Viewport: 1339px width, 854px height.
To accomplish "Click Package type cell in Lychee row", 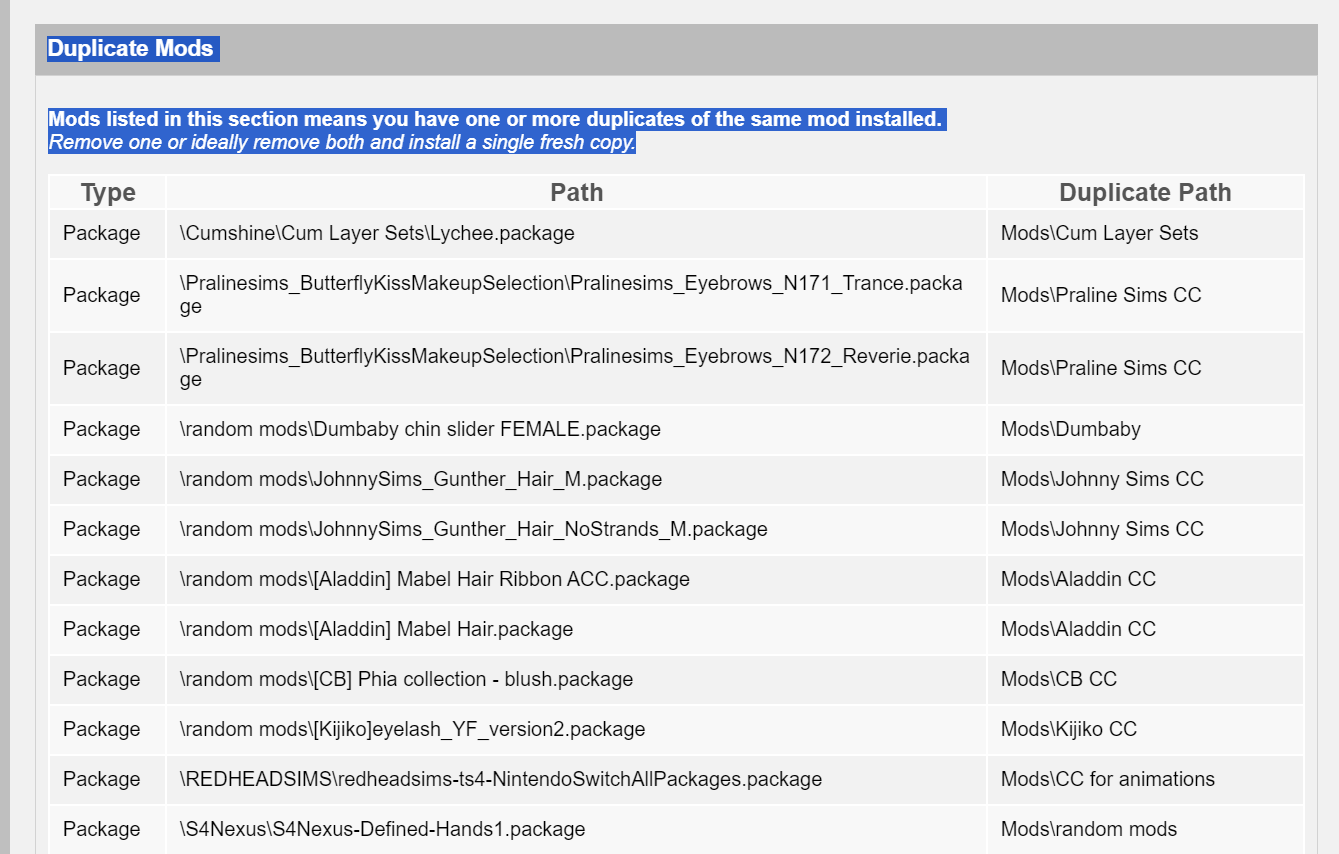I will pyautogui.click(x=108, y=233).
